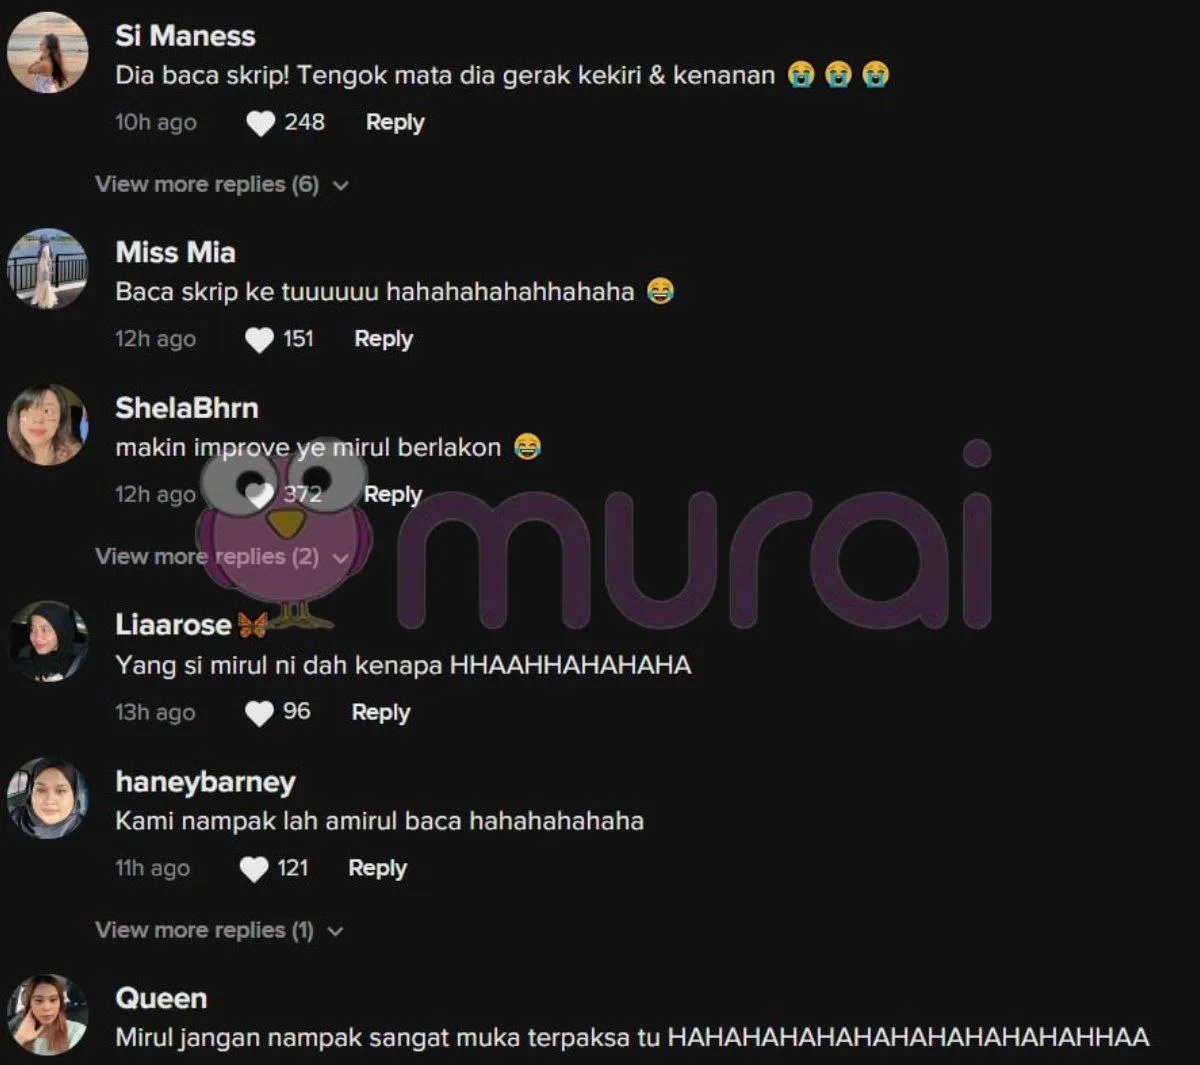Reply to Liaarose's comment
Screen dimensions: 1200x1065
click(381, 713)
